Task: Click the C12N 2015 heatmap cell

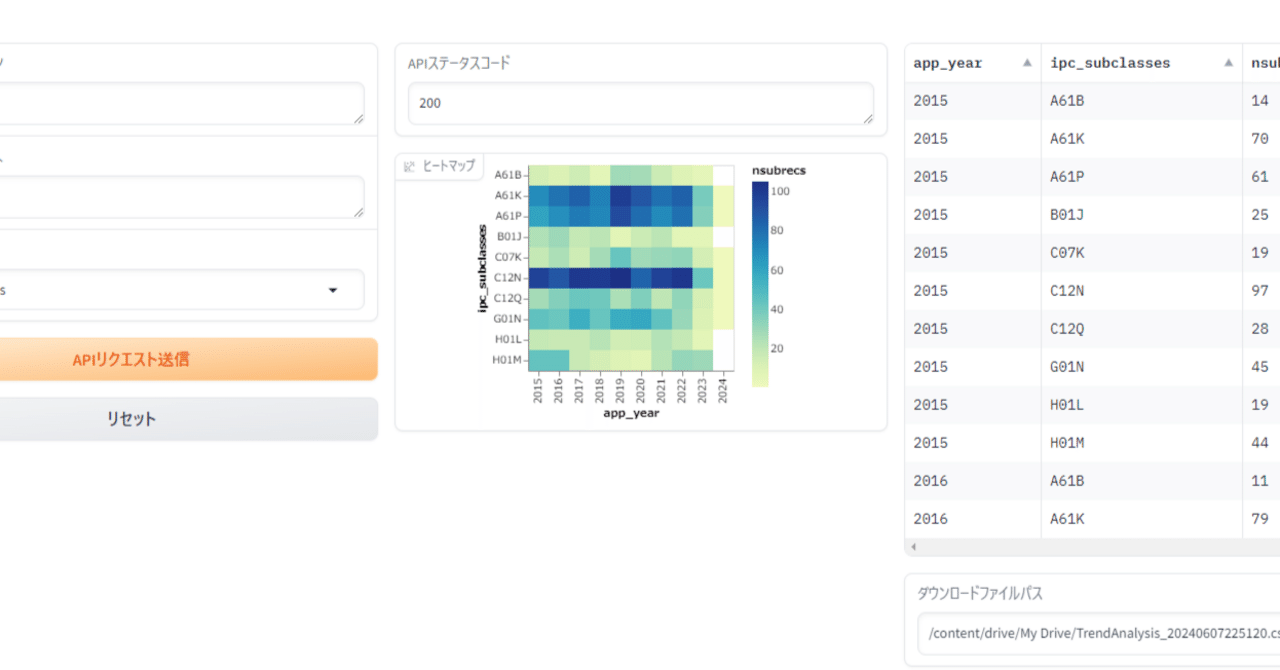Action: [538, 277]
